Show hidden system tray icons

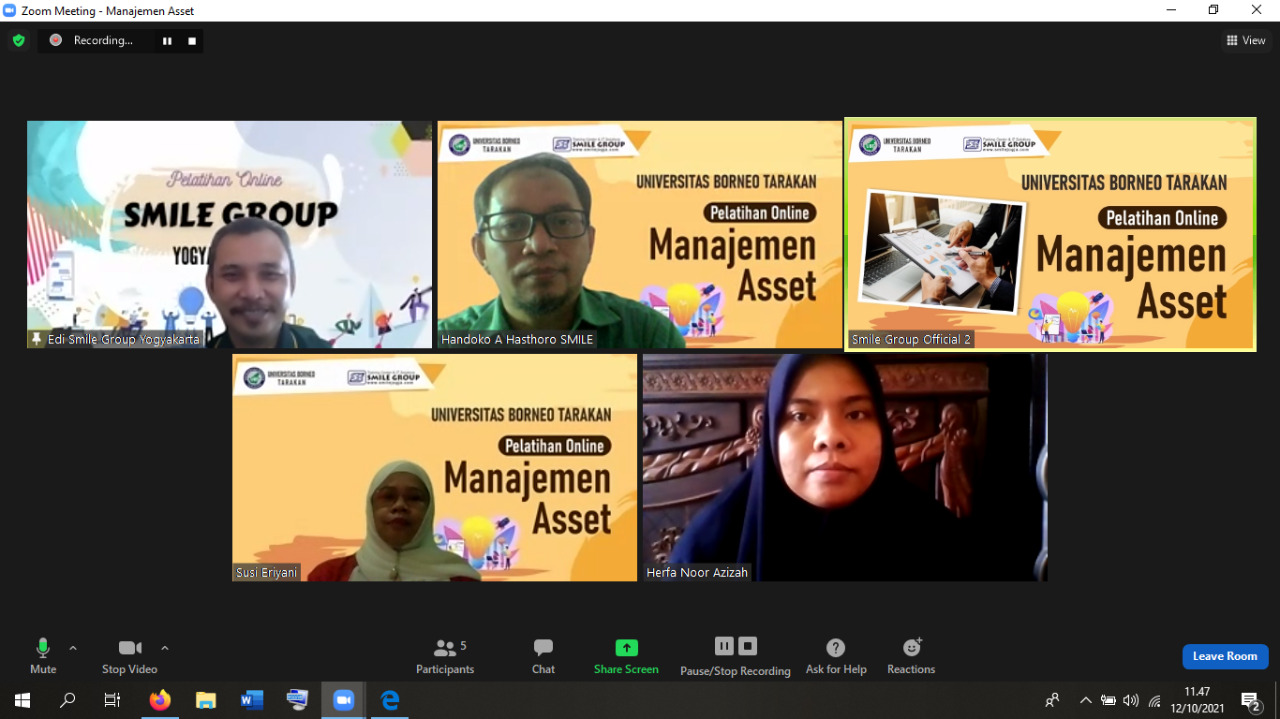pos(1085,700)
